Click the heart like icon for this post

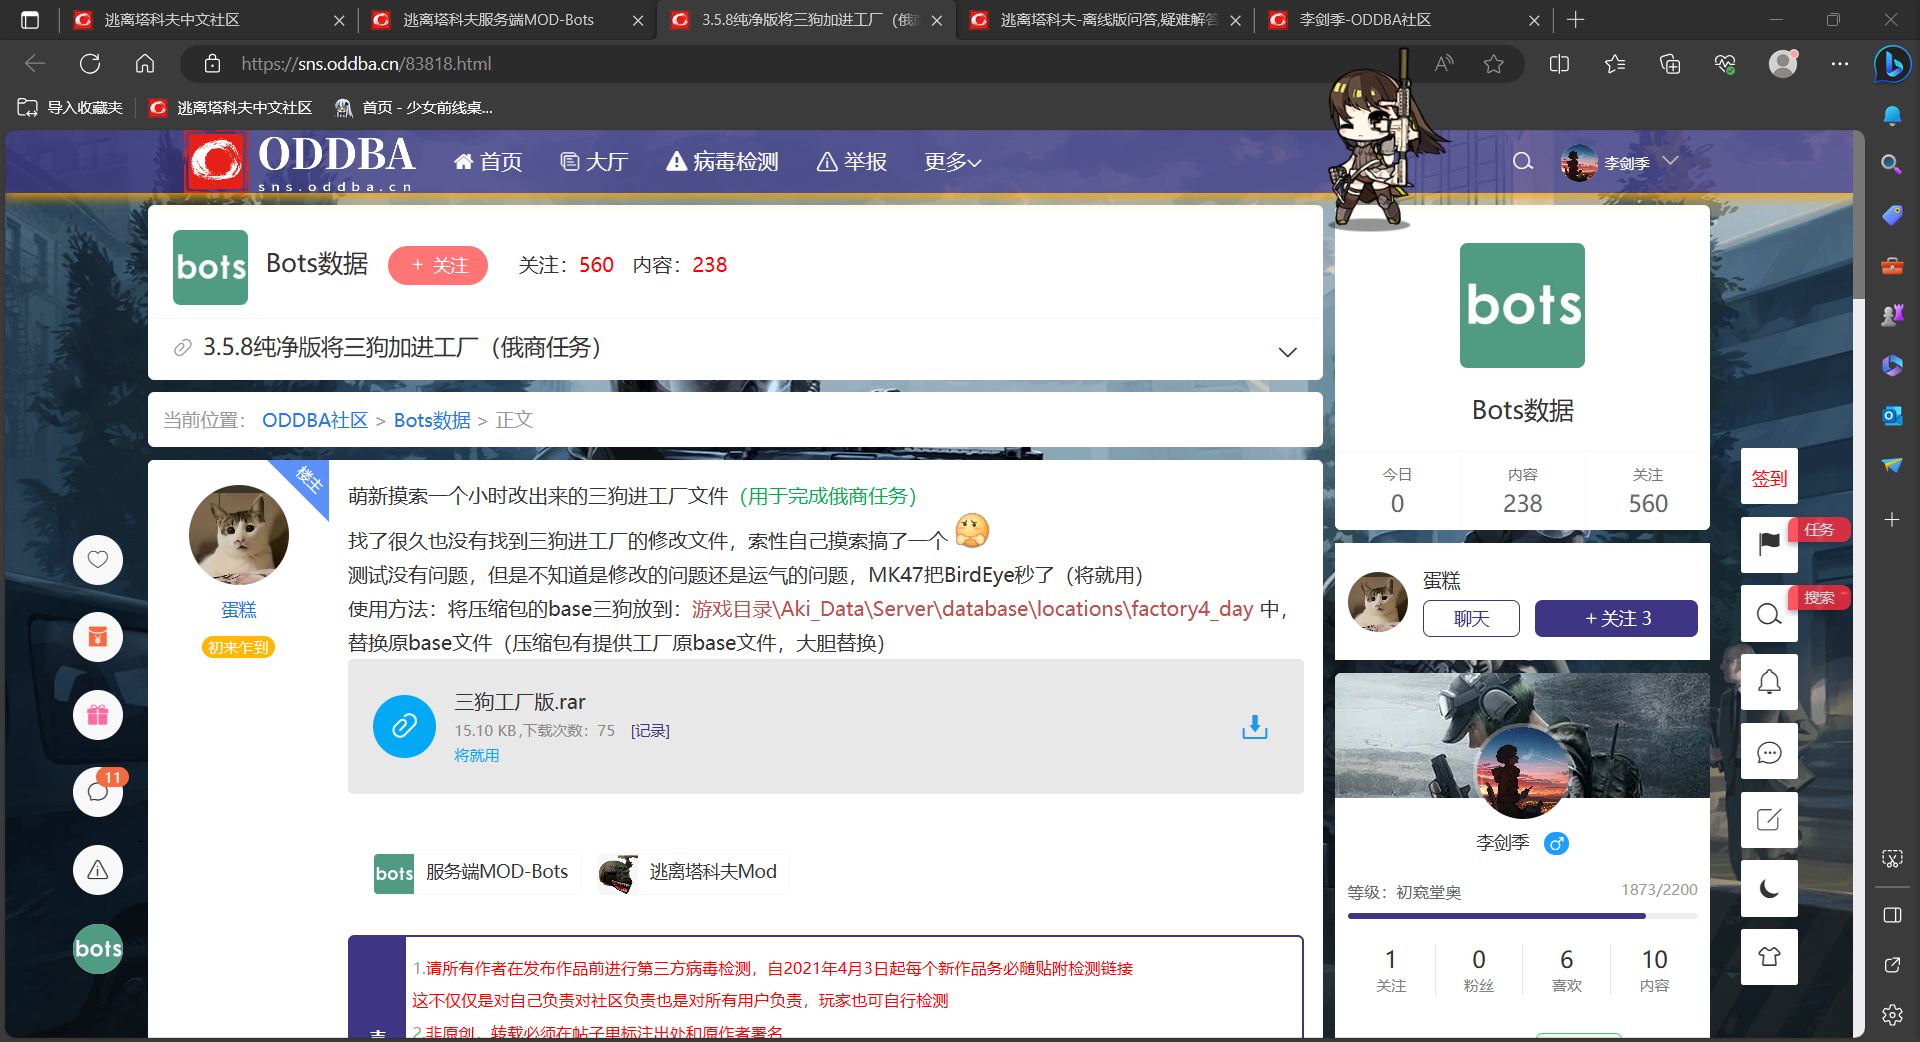(97, 559)
